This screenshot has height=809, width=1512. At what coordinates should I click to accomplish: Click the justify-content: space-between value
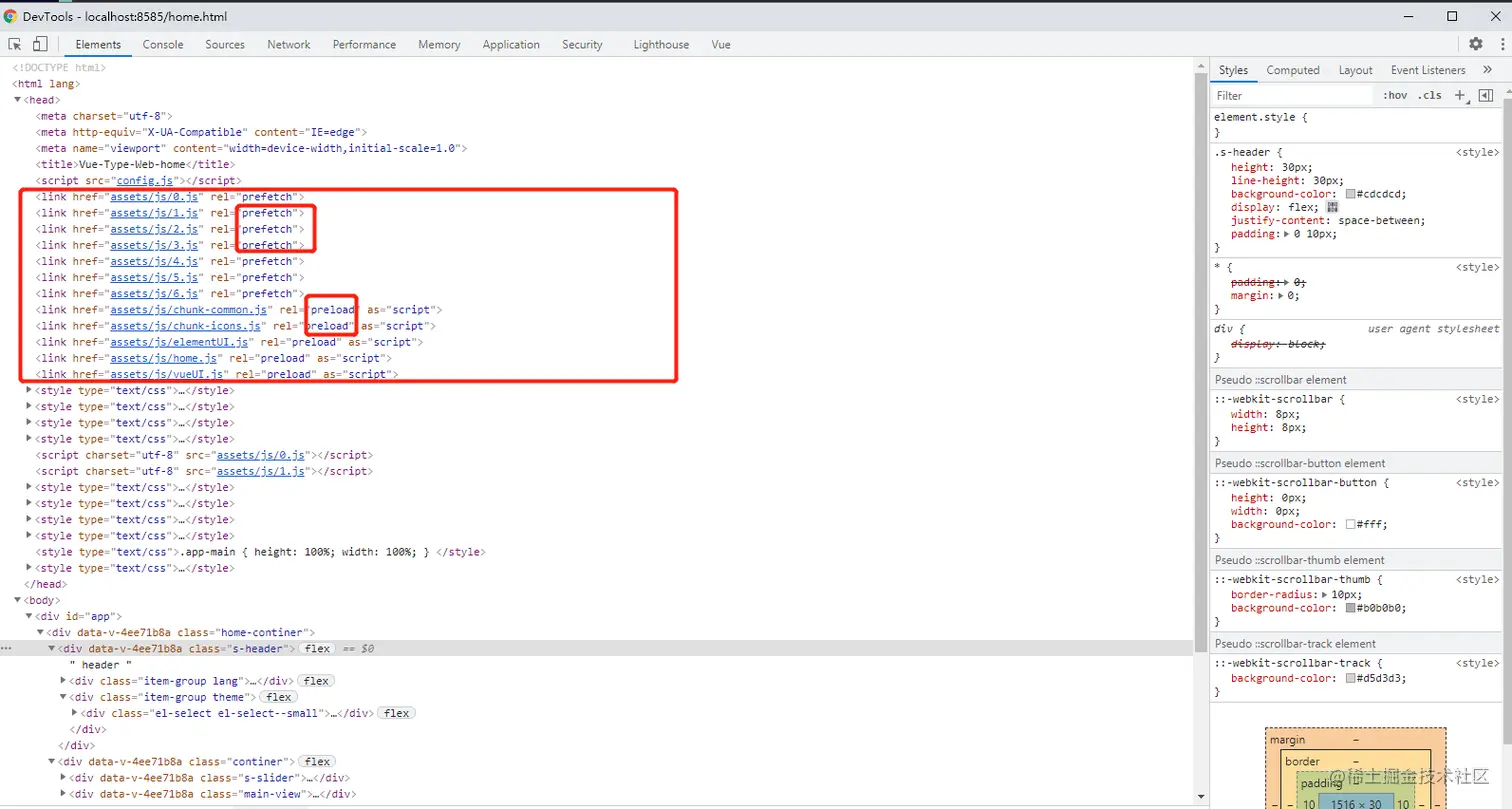(x=1379, y=220)
